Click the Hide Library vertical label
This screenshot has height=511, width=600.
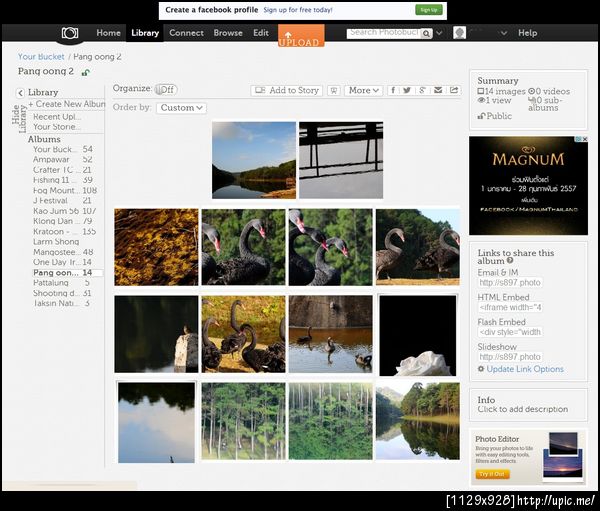coord(18,119)
